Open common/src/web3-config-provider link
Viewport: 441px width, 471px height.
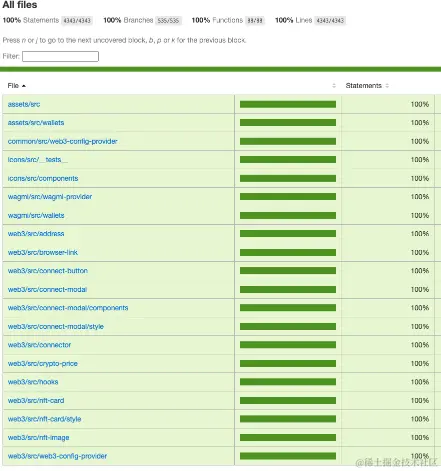tap(62, 141)
